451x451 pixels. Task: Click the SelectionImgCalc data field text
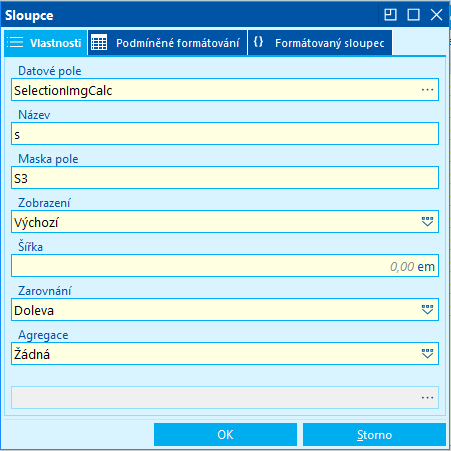tap(63, 91)
